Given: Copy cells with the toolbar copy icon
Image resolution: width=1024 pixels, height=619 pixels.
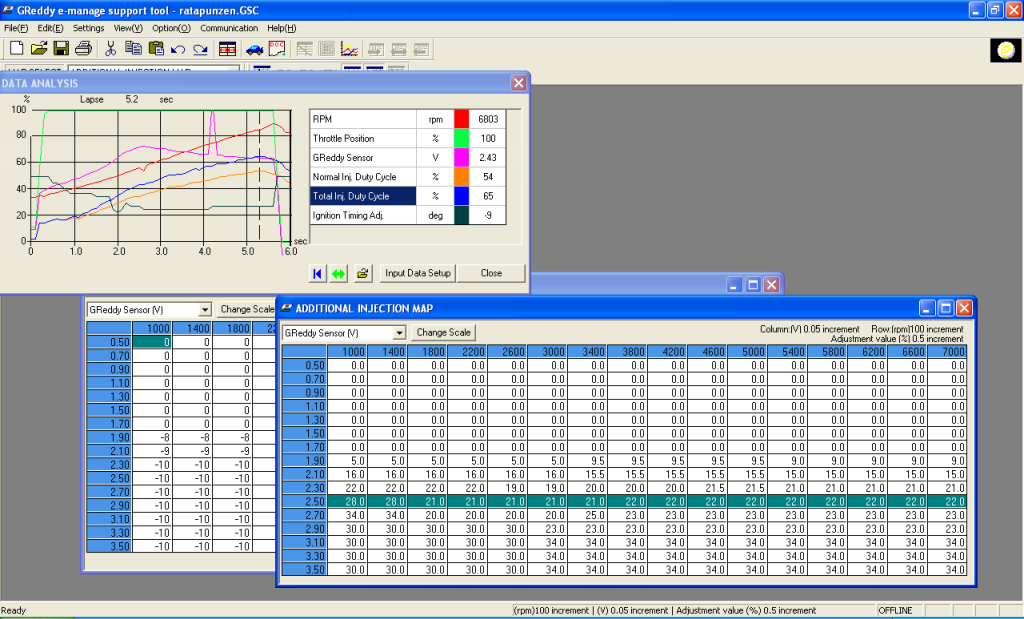Looking at the screenshot, I should pos(133,48).
